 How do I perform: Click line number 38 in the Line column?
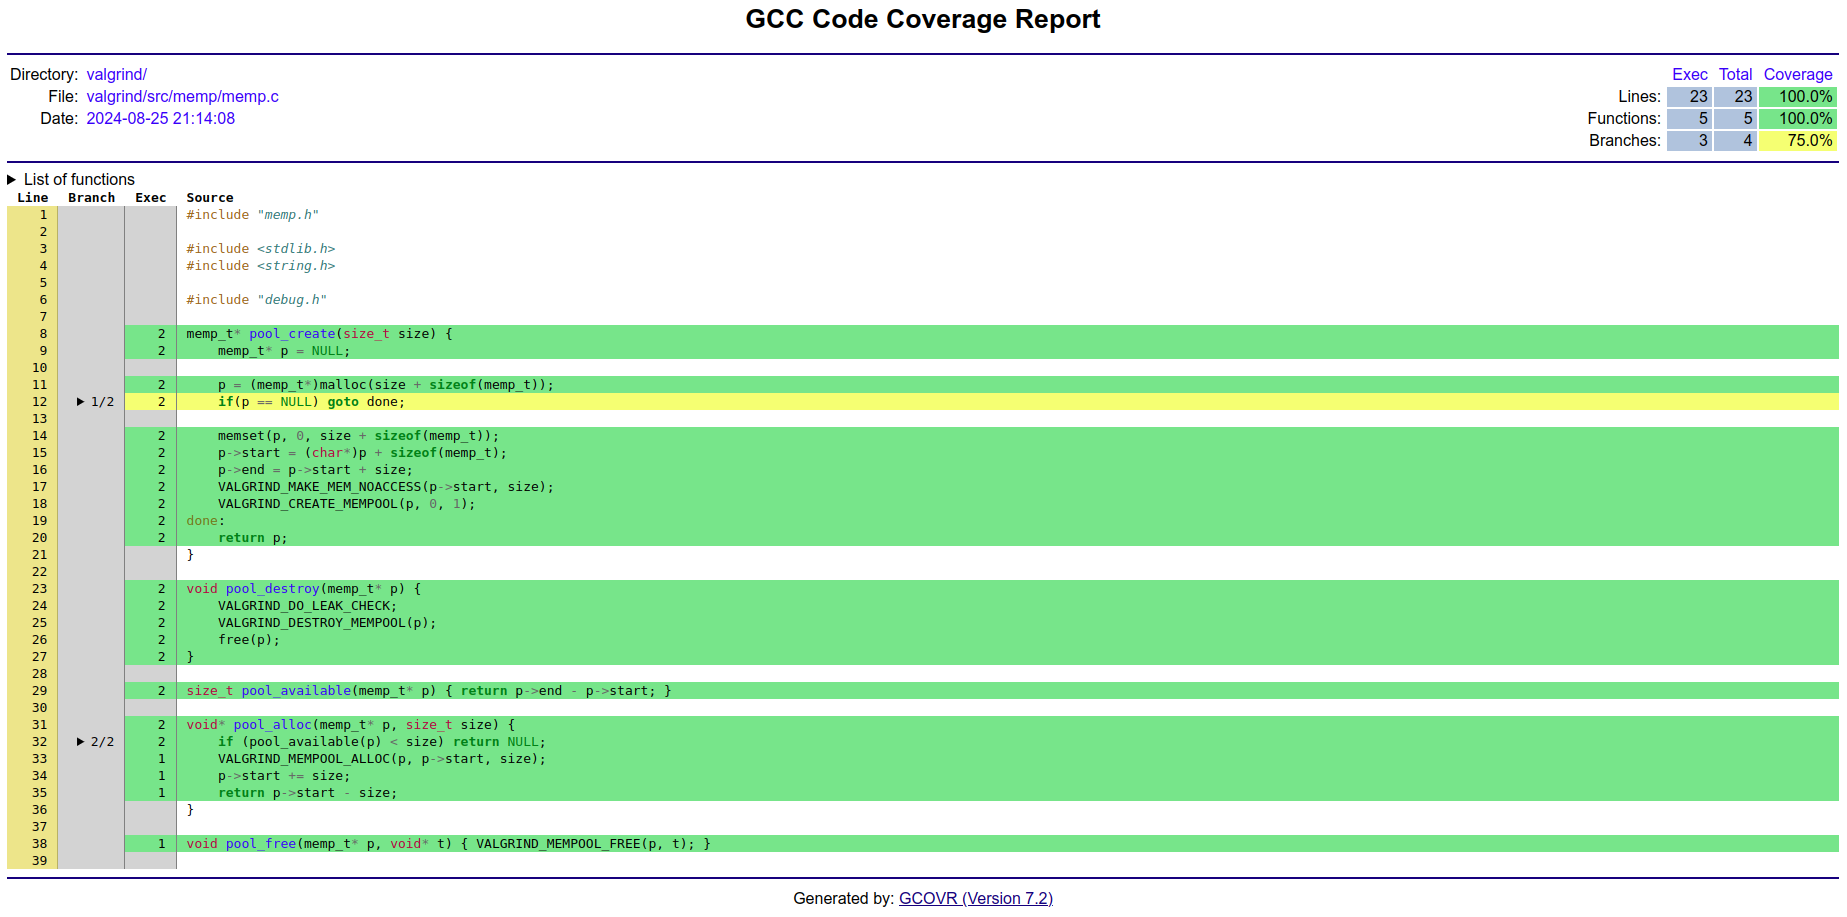click(40, 844)
